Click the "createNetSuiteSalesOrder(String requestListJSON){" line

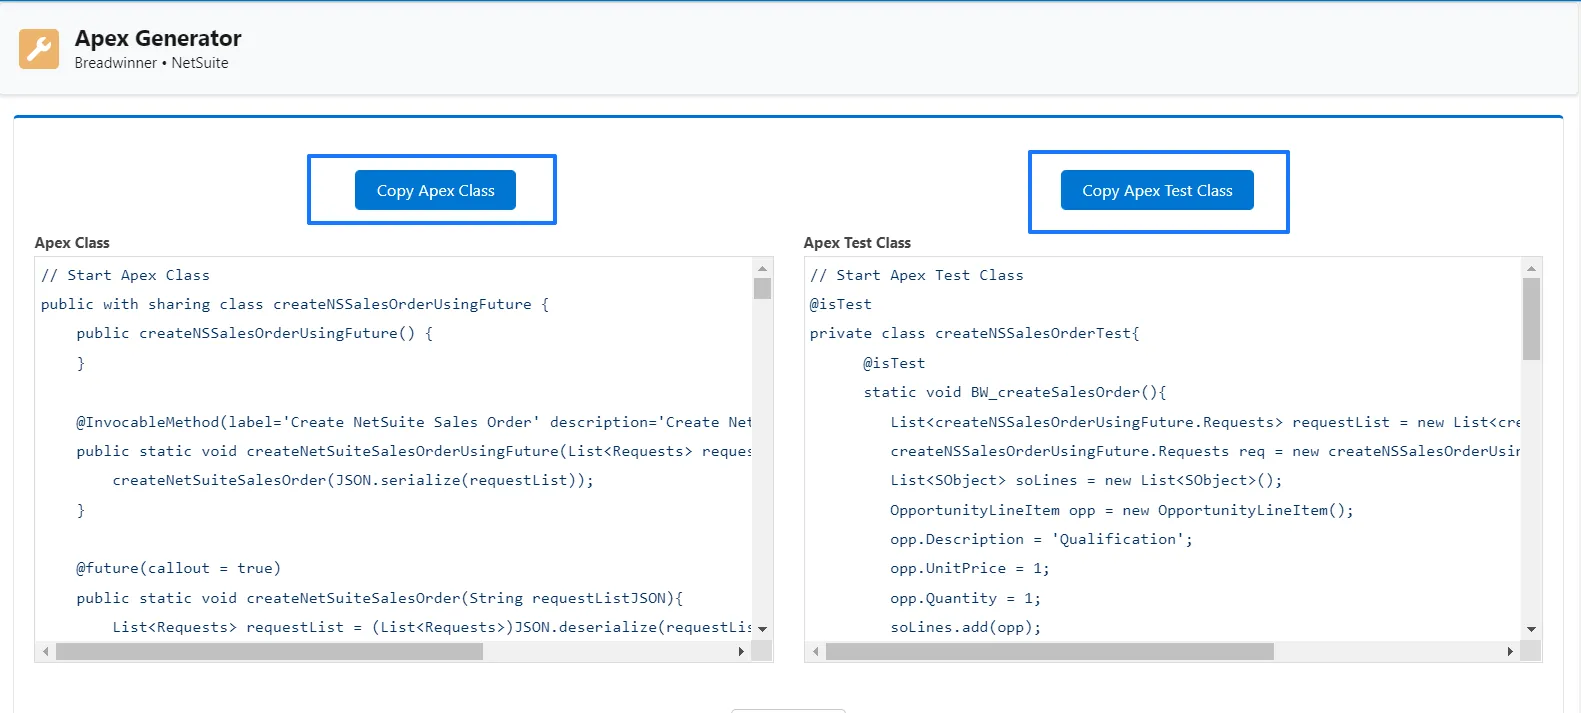(380, 598)
